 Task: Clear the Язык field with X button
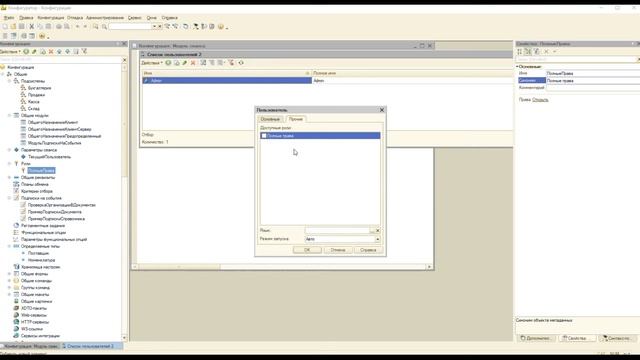tap(378, 231)
